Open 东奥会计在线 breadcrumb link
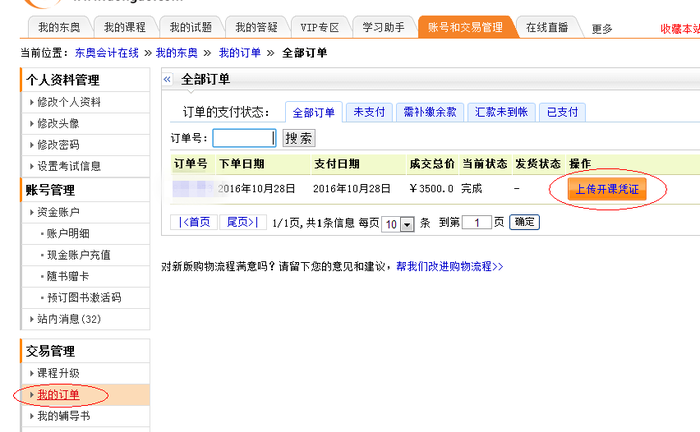700x432 pixels. click(107, 52)
